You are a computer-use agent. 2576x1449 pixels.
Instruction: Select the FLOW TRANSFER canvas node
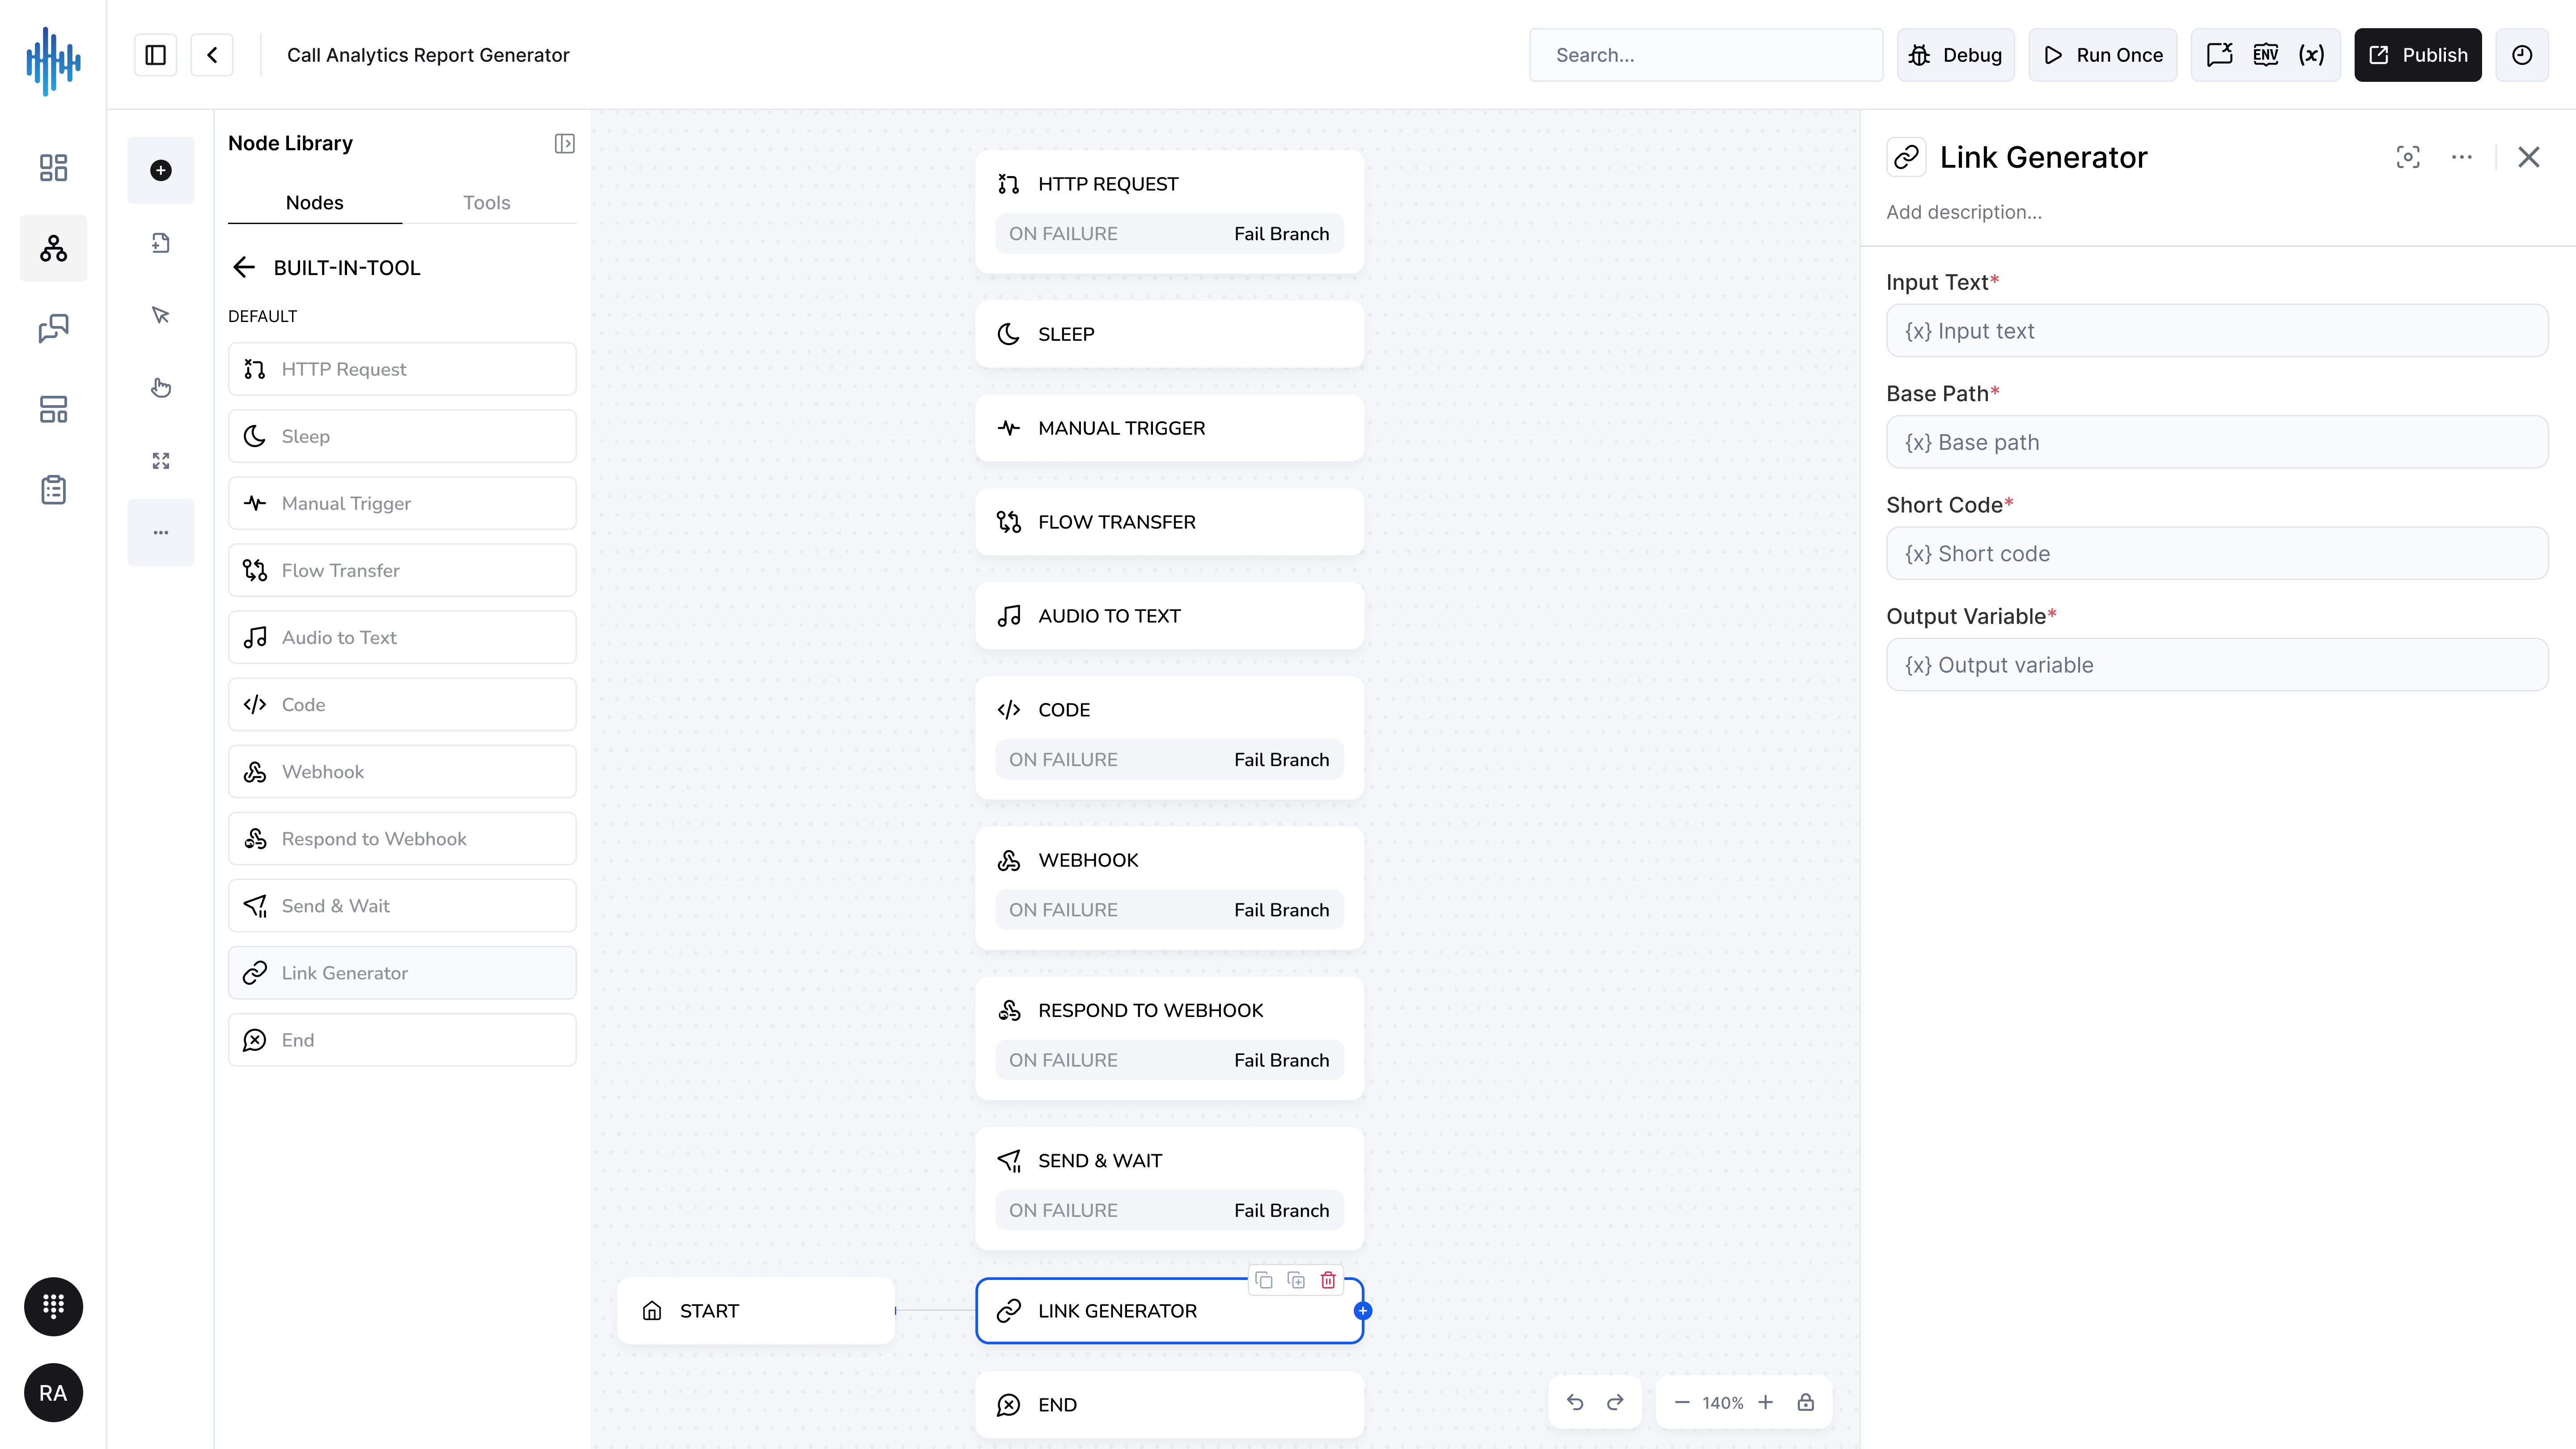point(1169,522)
